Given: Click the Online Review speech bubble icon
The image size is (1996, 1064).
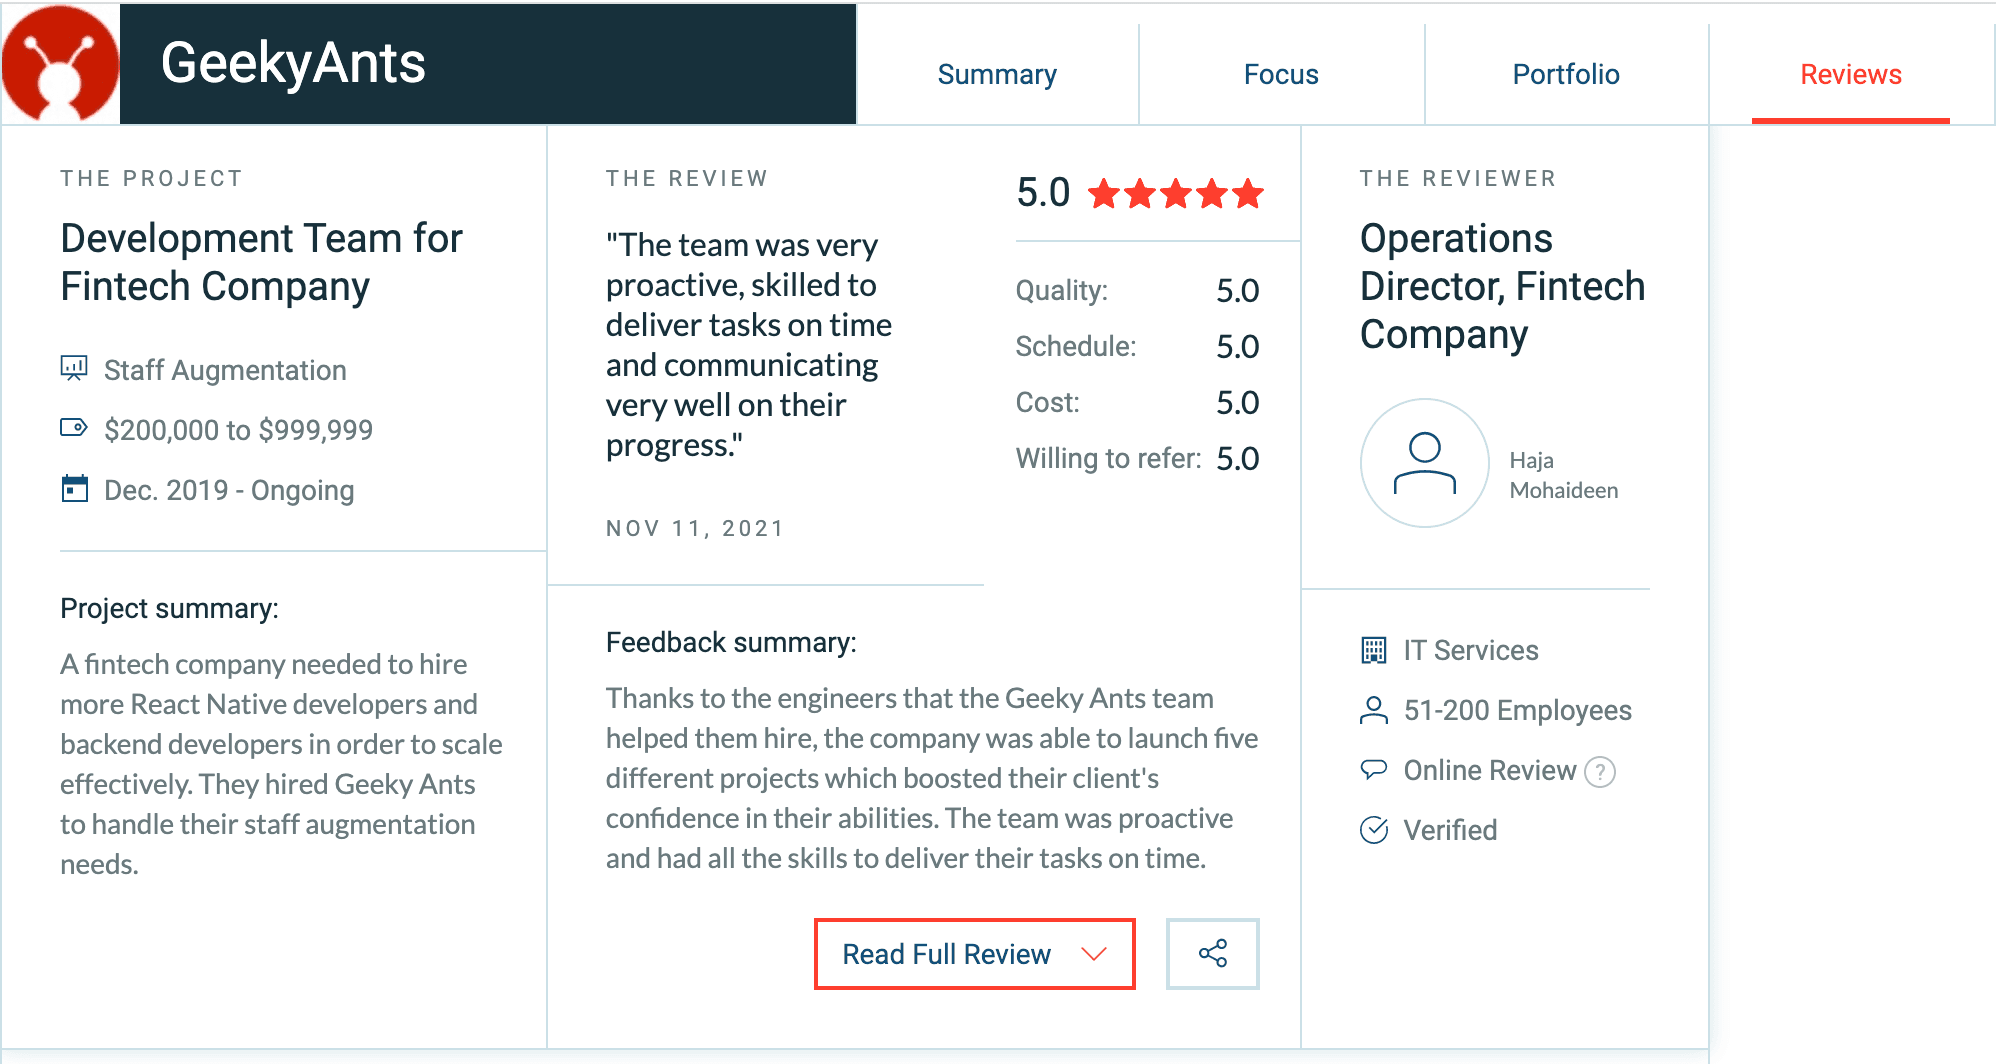Looking at the screenshot, I should pos(1374,770).
